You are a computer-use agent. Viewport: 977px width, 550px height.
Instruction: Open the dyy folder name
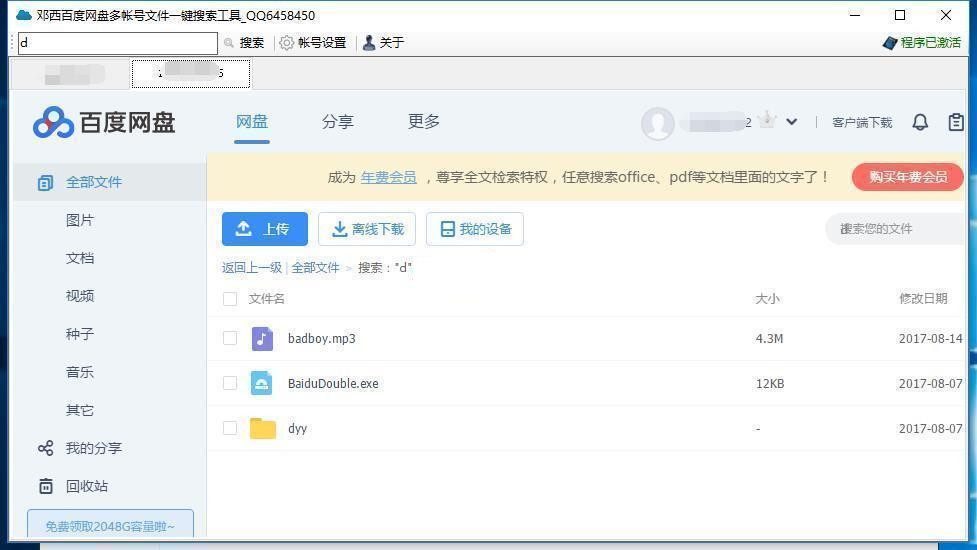pos(297,429)
